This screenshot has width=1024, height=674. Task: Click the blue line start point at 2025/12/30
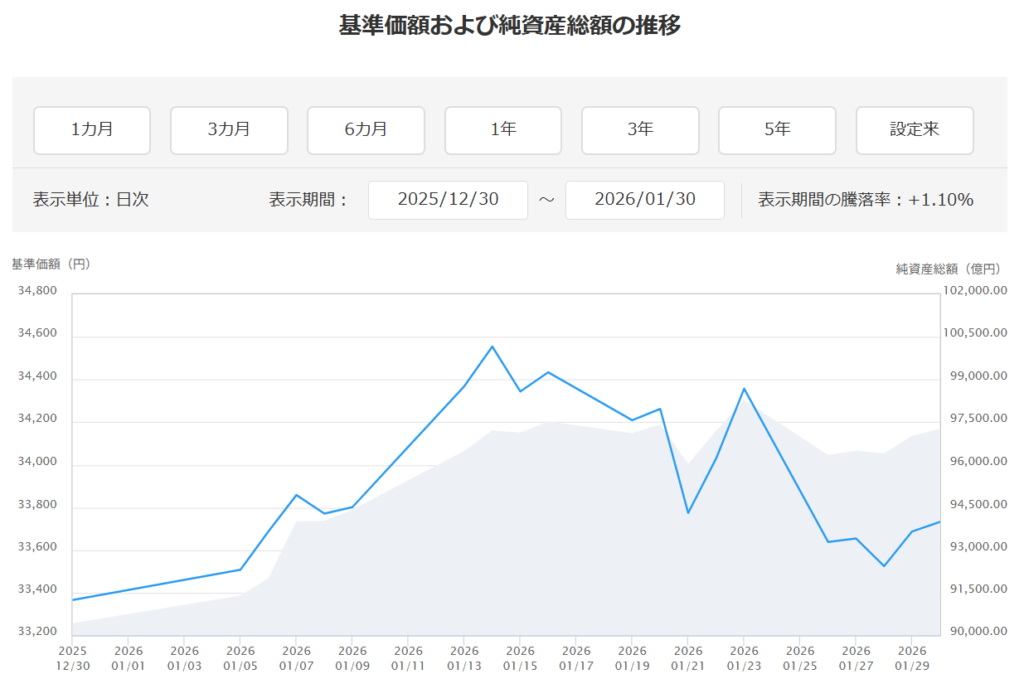pos(73,600)
